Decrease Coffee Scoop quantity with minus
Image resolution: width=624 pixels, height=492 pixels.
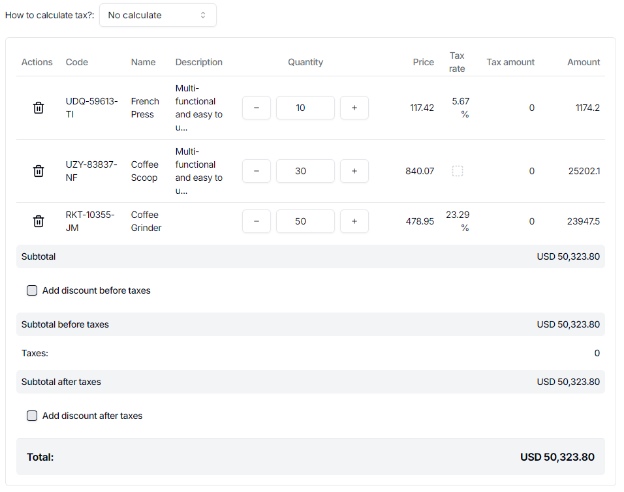[x=256, y=171]
